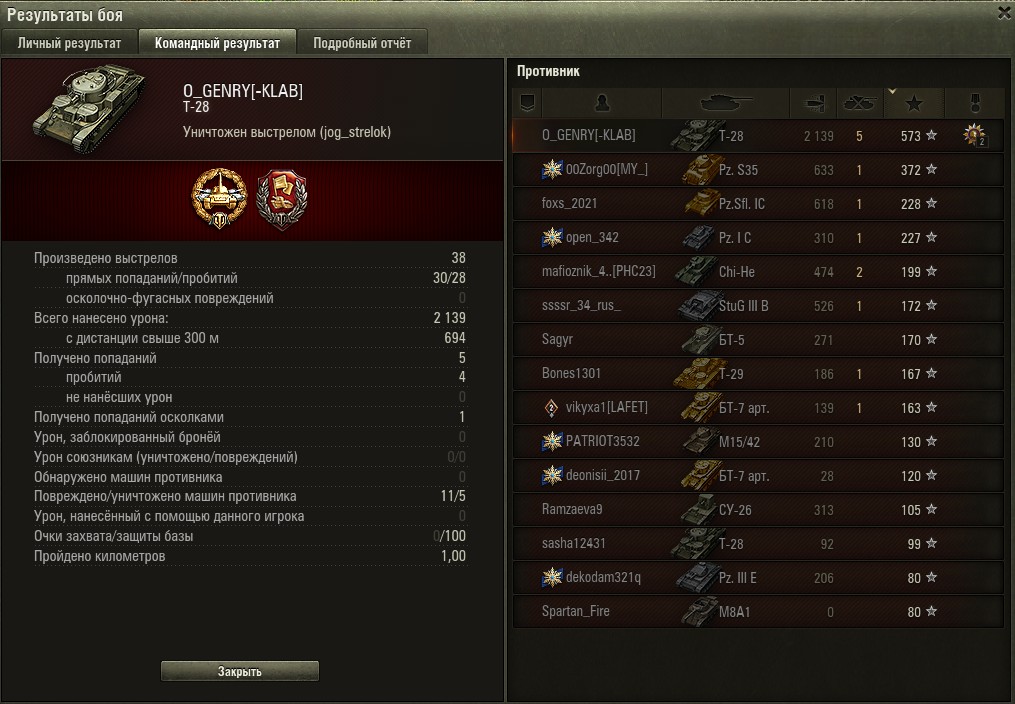Screen dimensions: 1015x704
Task: Click the Закрыть button
Action: point(240,672)
